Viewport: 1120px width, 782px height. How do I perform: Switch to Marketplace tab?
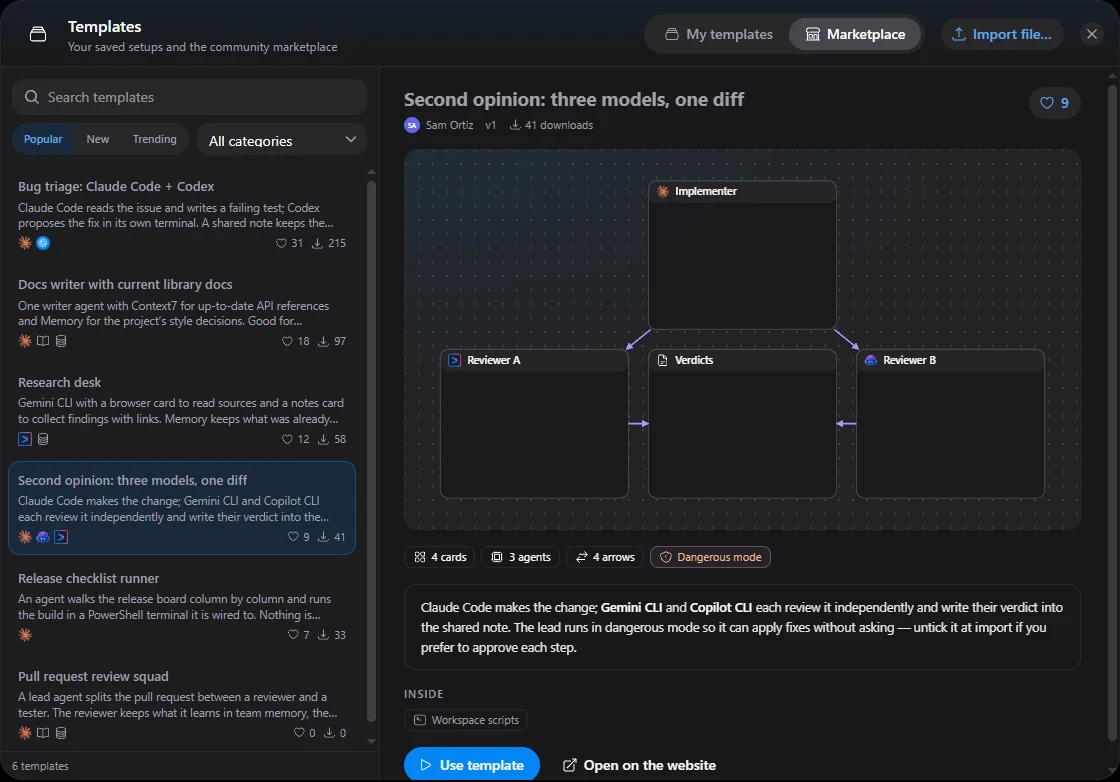pyautogui.click(x=855, y=34)
